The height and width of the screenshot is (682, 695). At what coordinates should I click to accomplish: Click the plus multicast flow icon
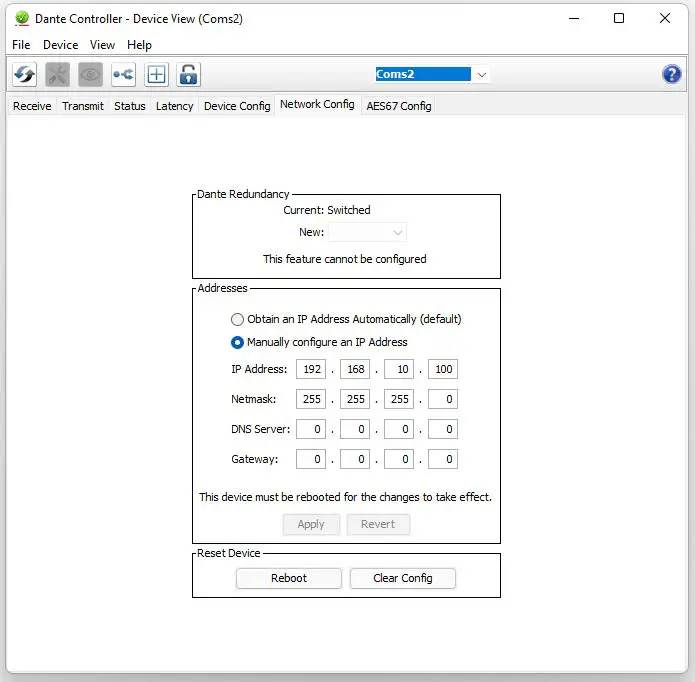pyautogui.click(x=156, y=74)
